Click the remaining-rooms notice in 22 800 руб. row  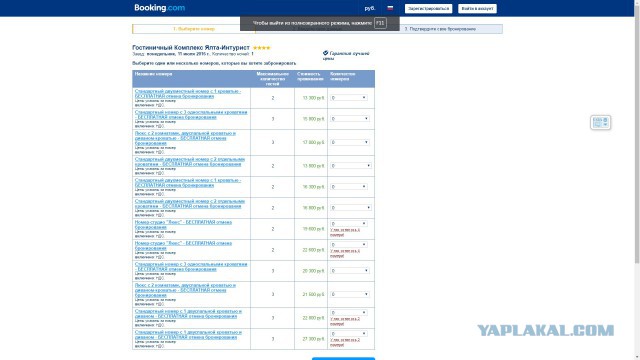point(345,321)
